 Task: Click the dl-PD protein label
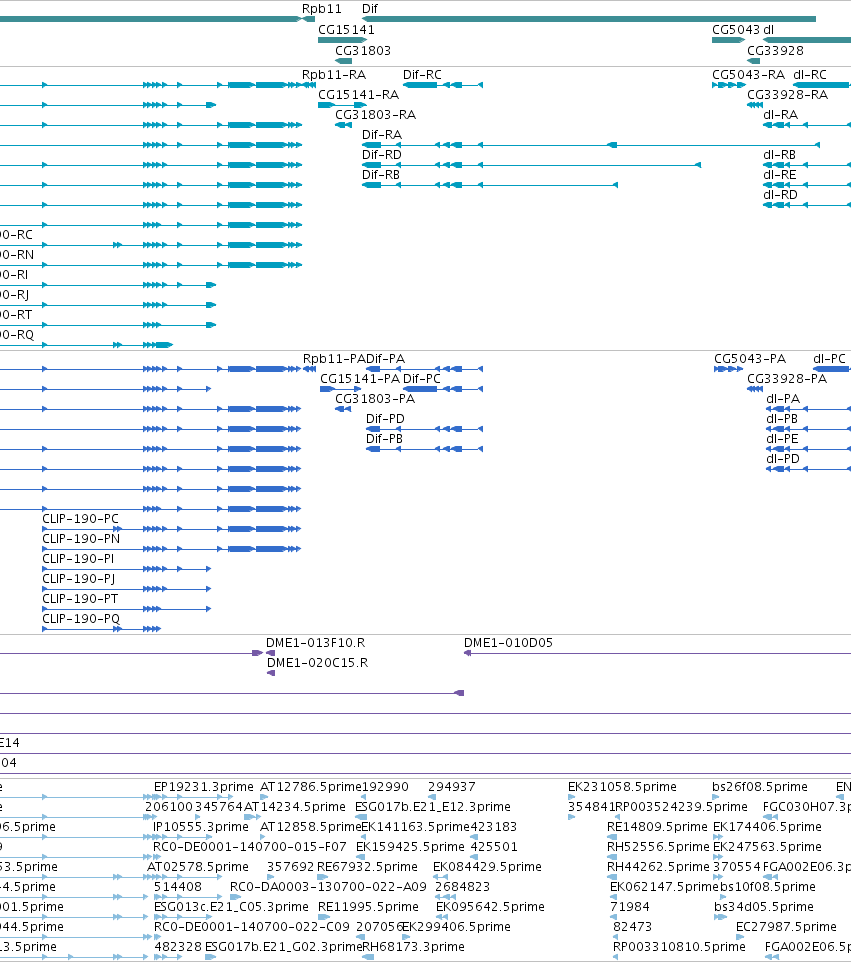click(783, 459)
